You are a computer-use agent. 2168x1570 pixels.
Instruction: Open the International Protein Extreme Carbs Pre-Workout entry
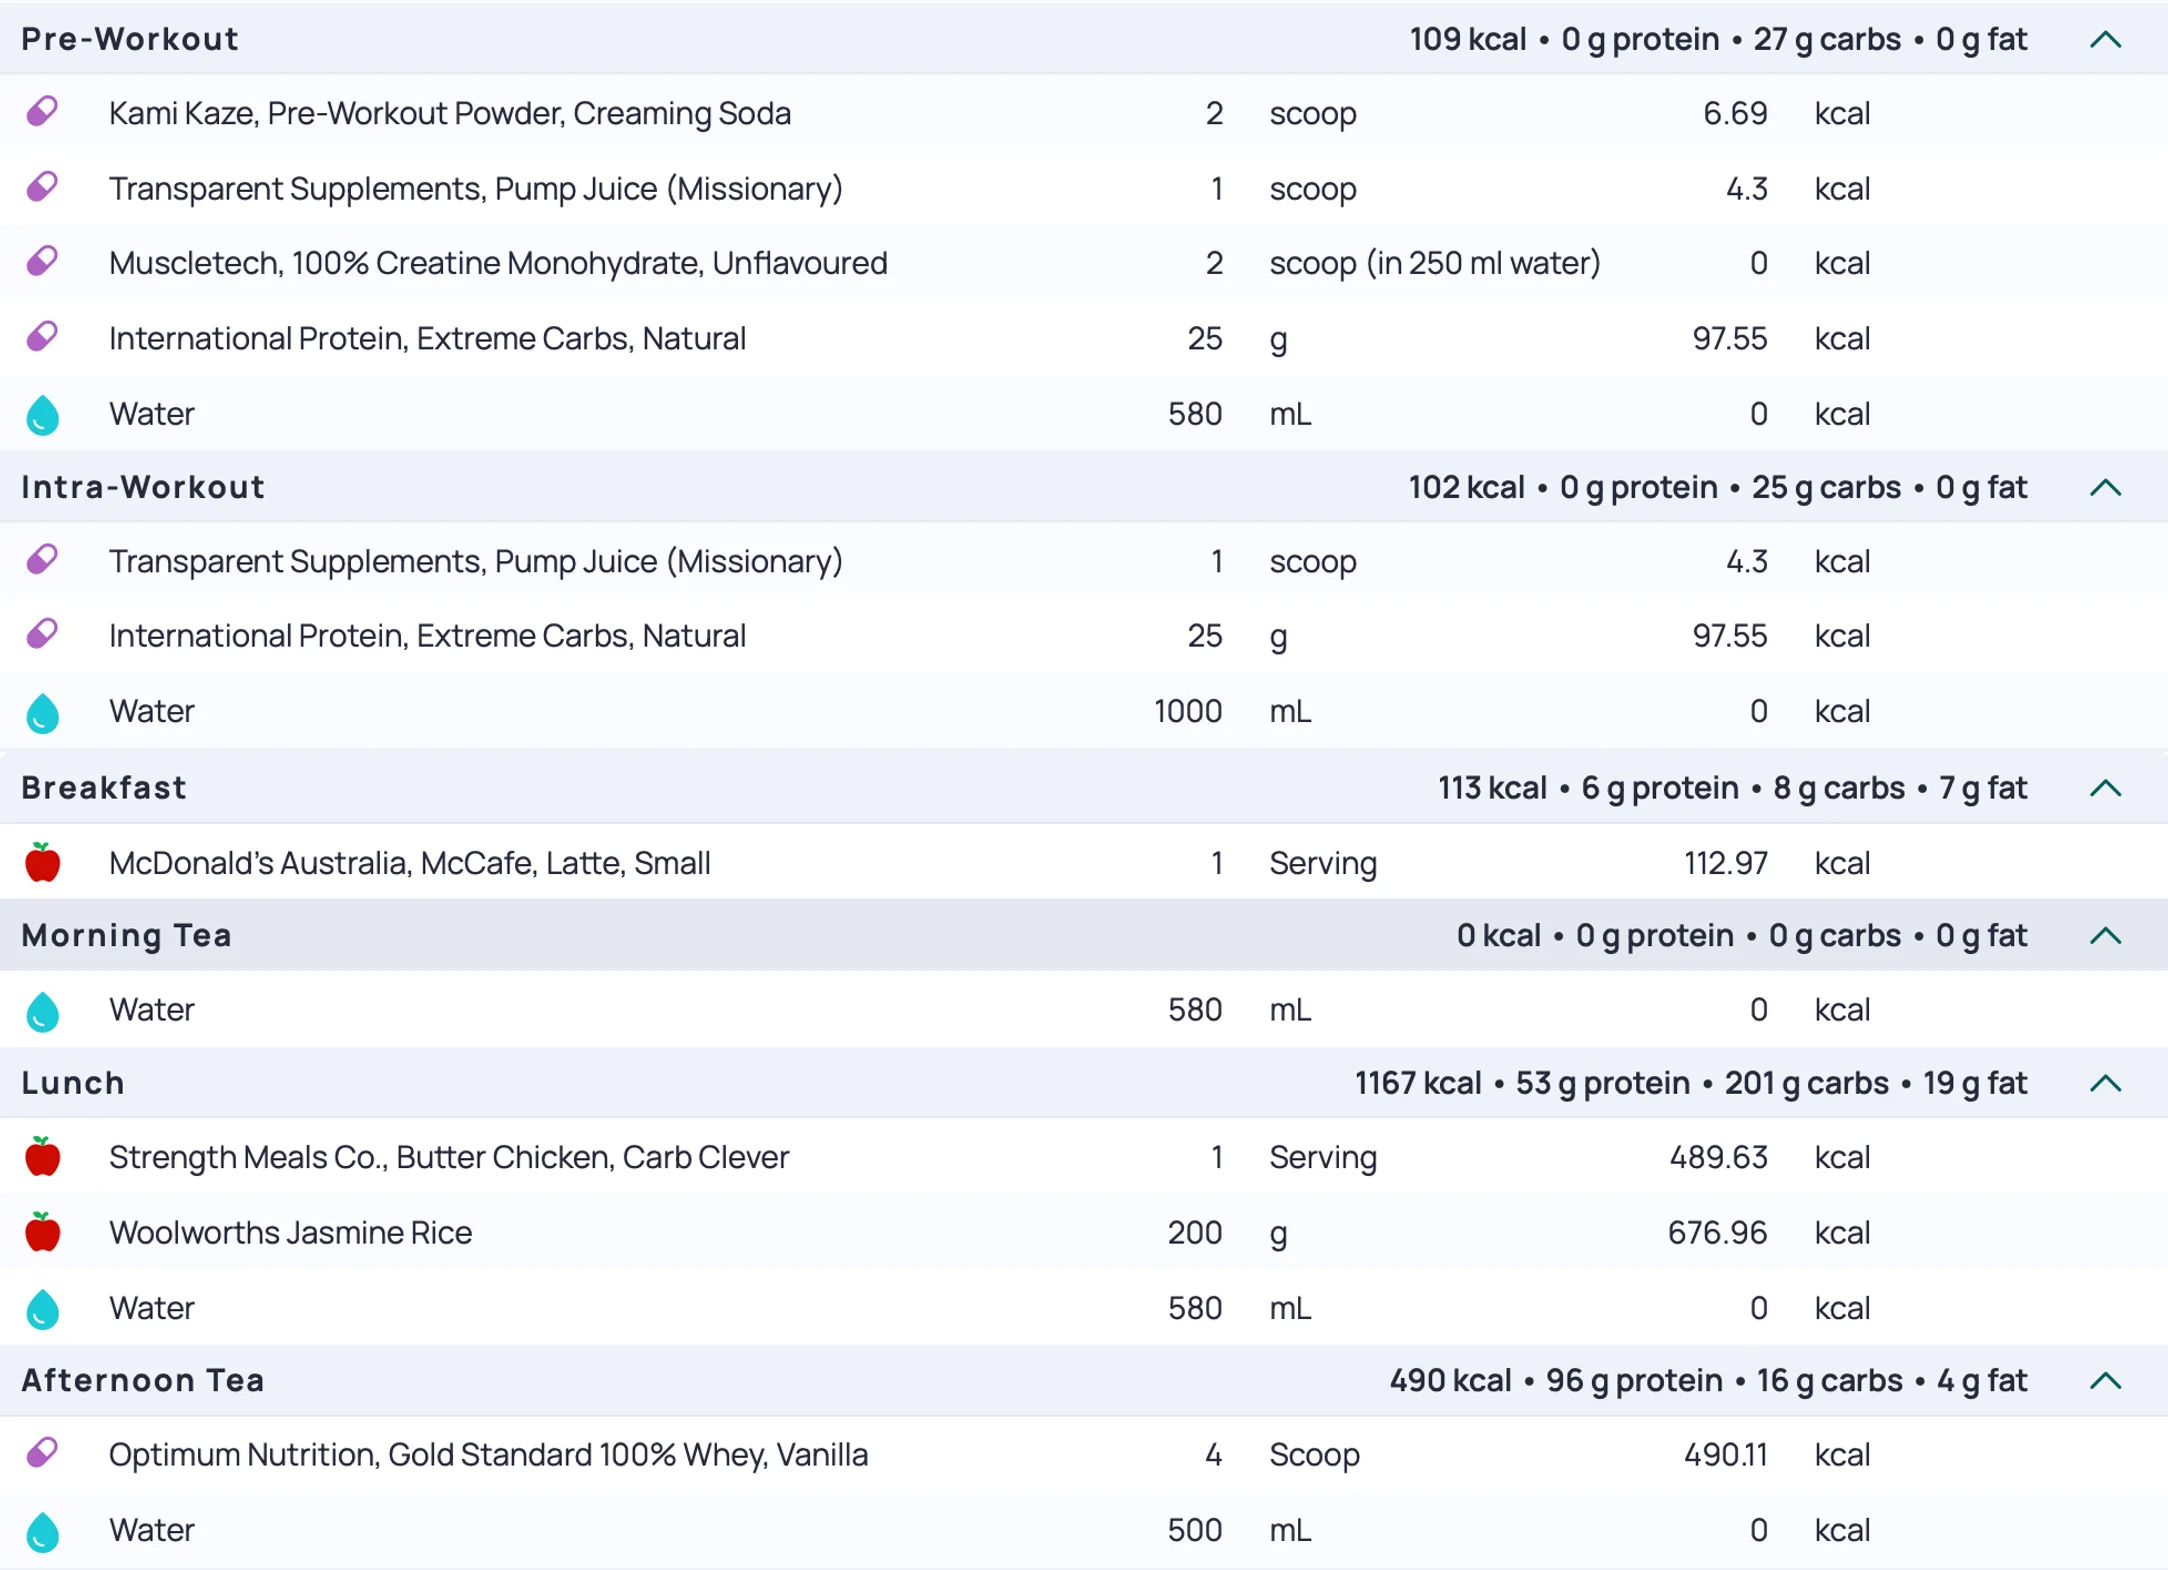(427, 338)
